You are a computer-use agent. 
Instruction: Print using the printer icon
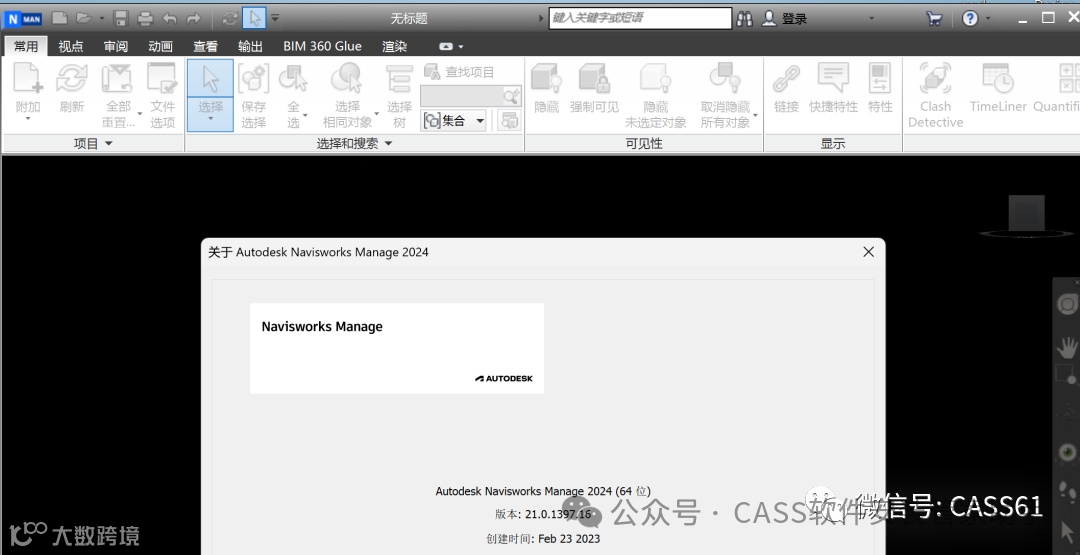coord(145,19)
